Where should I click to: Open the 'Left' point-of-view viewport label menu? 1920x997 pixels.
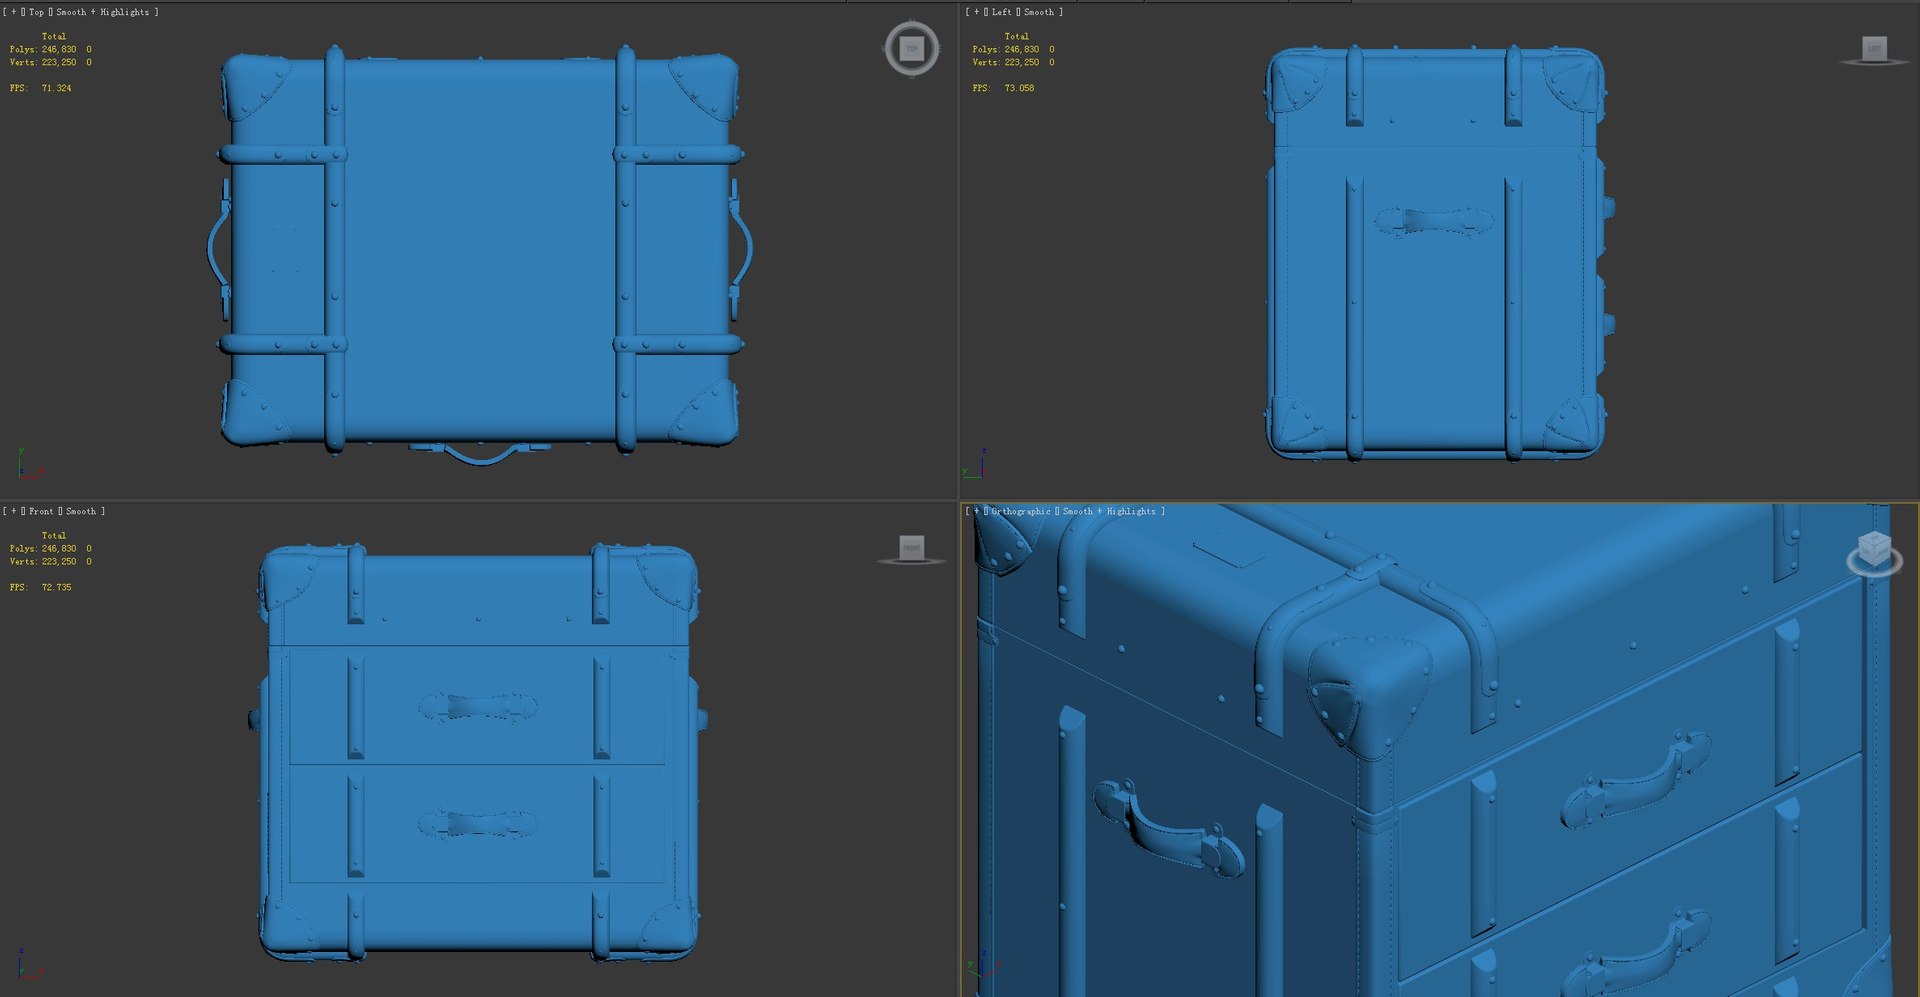[1002, 12]
